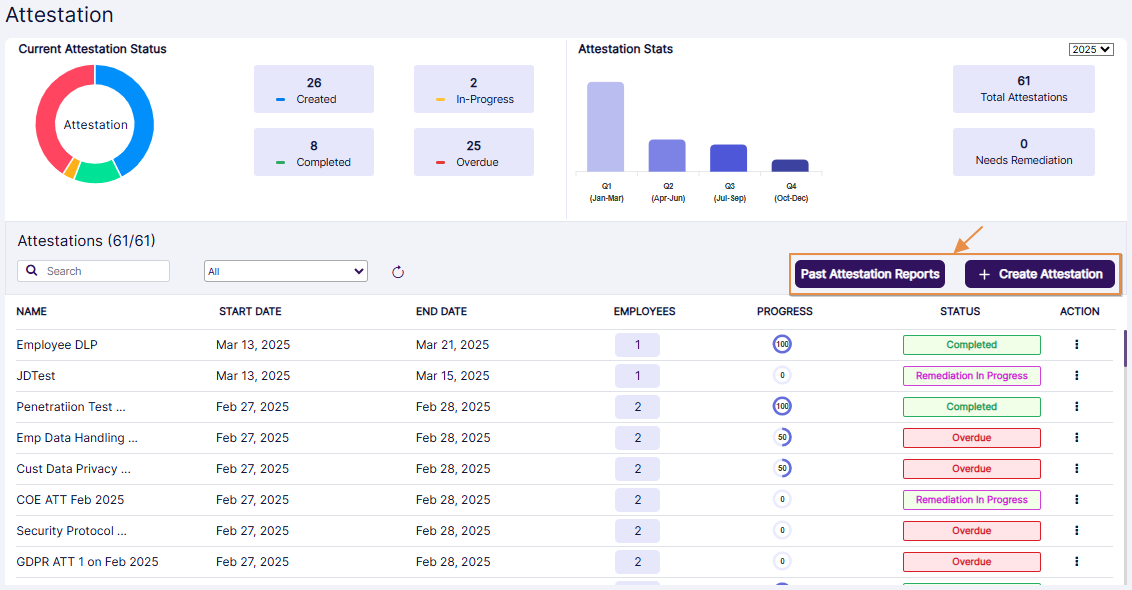Expand the All status filter dropdown
This screenshot has width=1132, height=590.
(286, 271)
